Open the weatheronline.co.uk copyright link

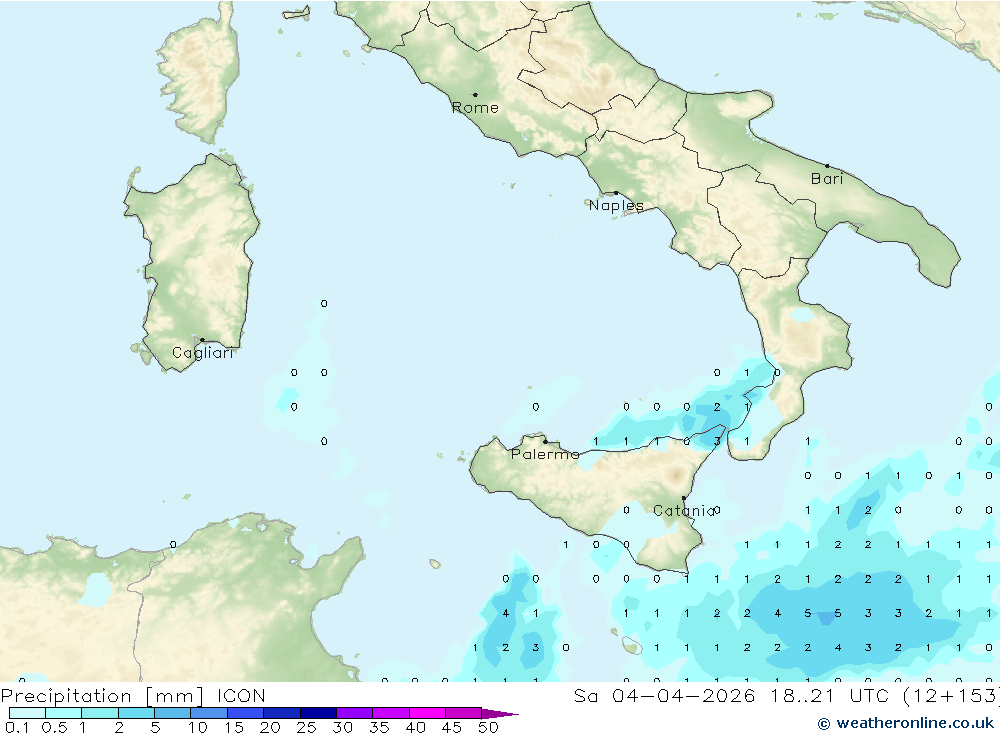click(906, 723)
